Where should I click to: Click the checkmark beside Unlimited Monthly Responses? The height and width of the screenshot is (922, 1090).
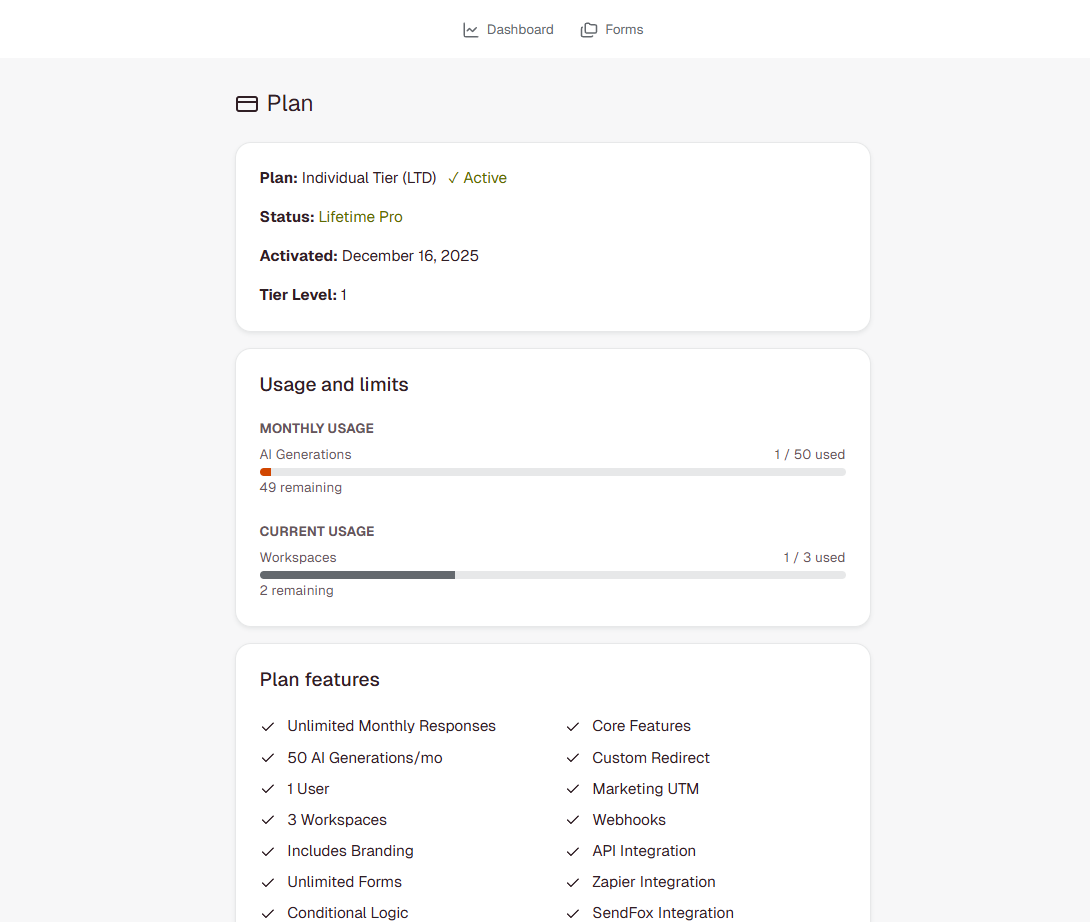point(268,726)
